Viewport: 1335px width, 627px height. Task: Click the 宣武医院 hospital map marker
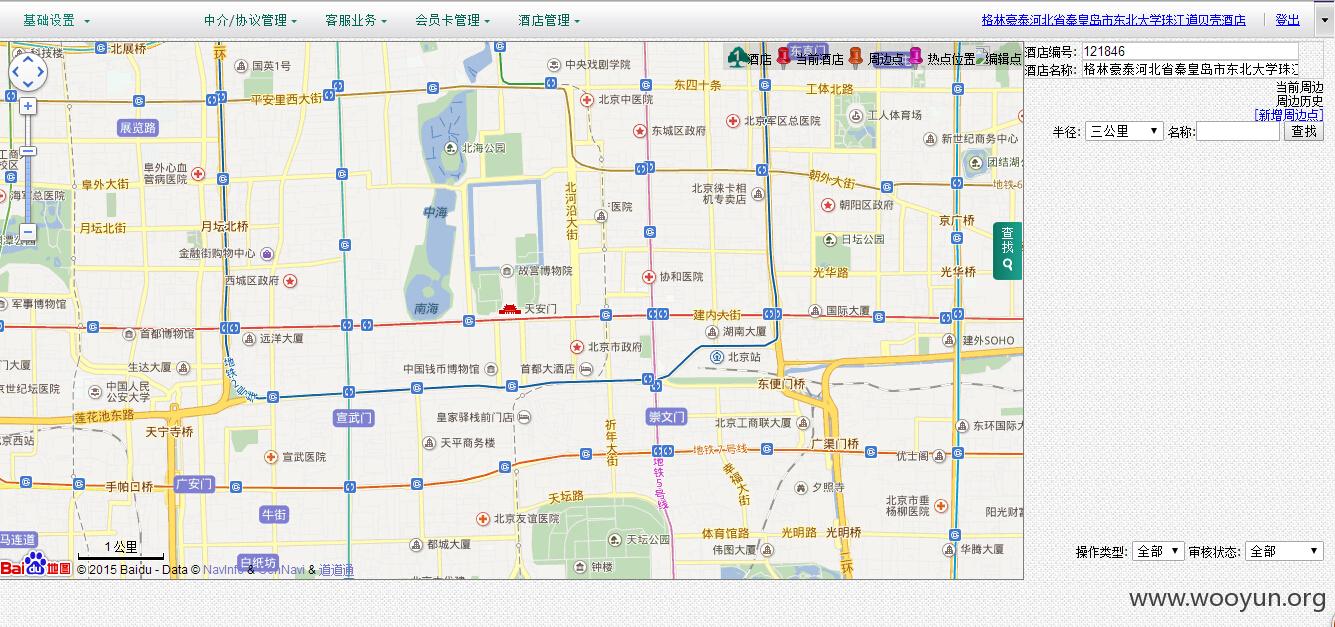[270, 457]
